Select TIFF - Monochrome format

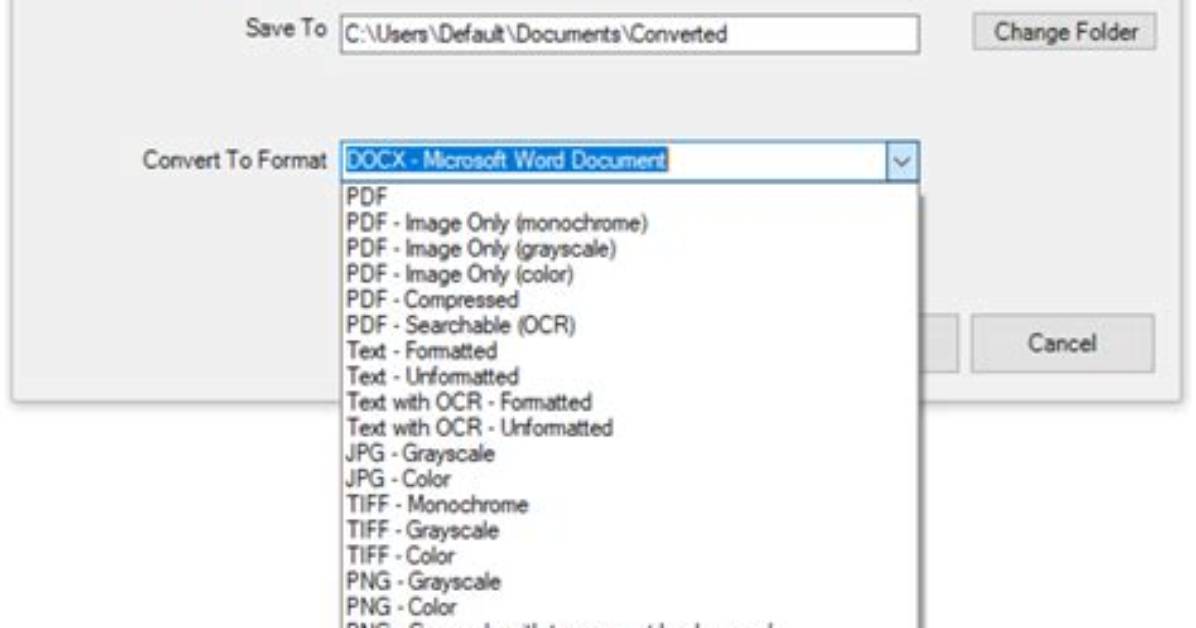(x=630, y=504)
